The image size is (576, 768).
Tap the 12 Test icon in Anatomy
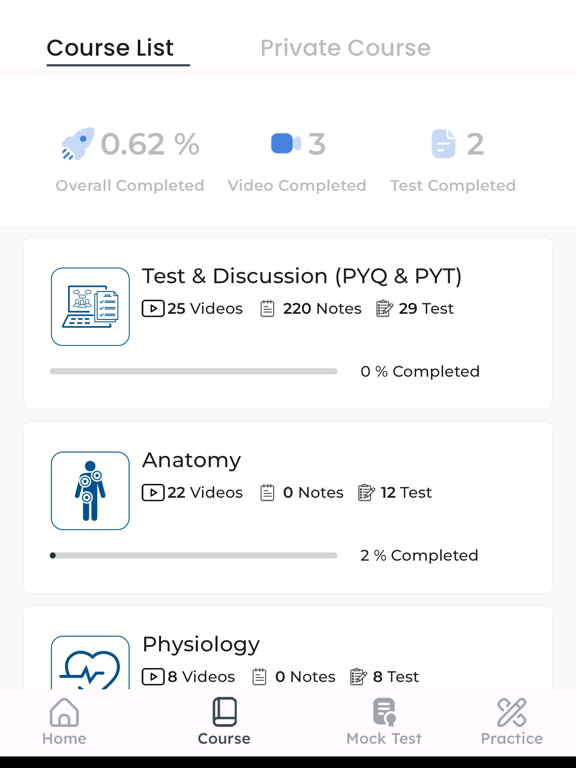[366, 492]
